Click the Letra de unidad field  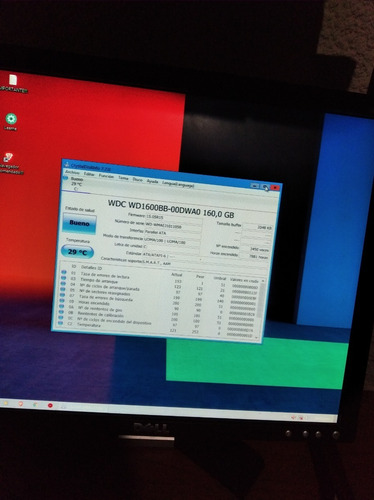171,248
